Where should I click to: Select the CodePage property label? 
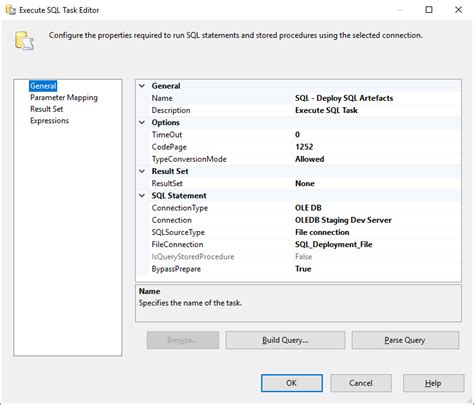click(169, 147)
